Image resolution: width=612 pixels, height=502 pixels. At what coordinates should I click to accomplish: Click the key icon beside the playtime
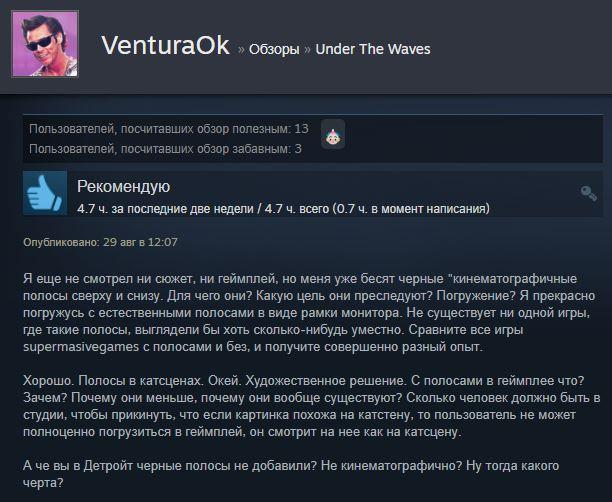coord(588,193)
